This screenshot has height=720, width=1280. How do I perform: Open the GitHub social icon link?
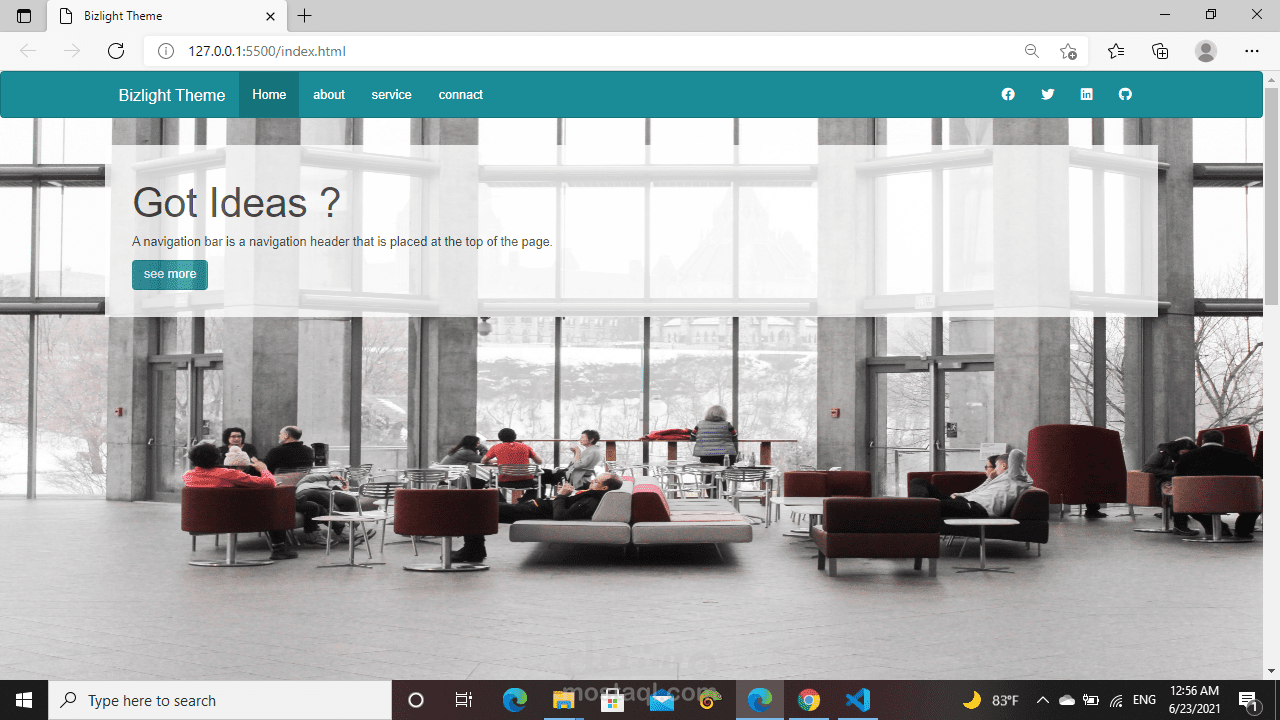[1125, 94]
